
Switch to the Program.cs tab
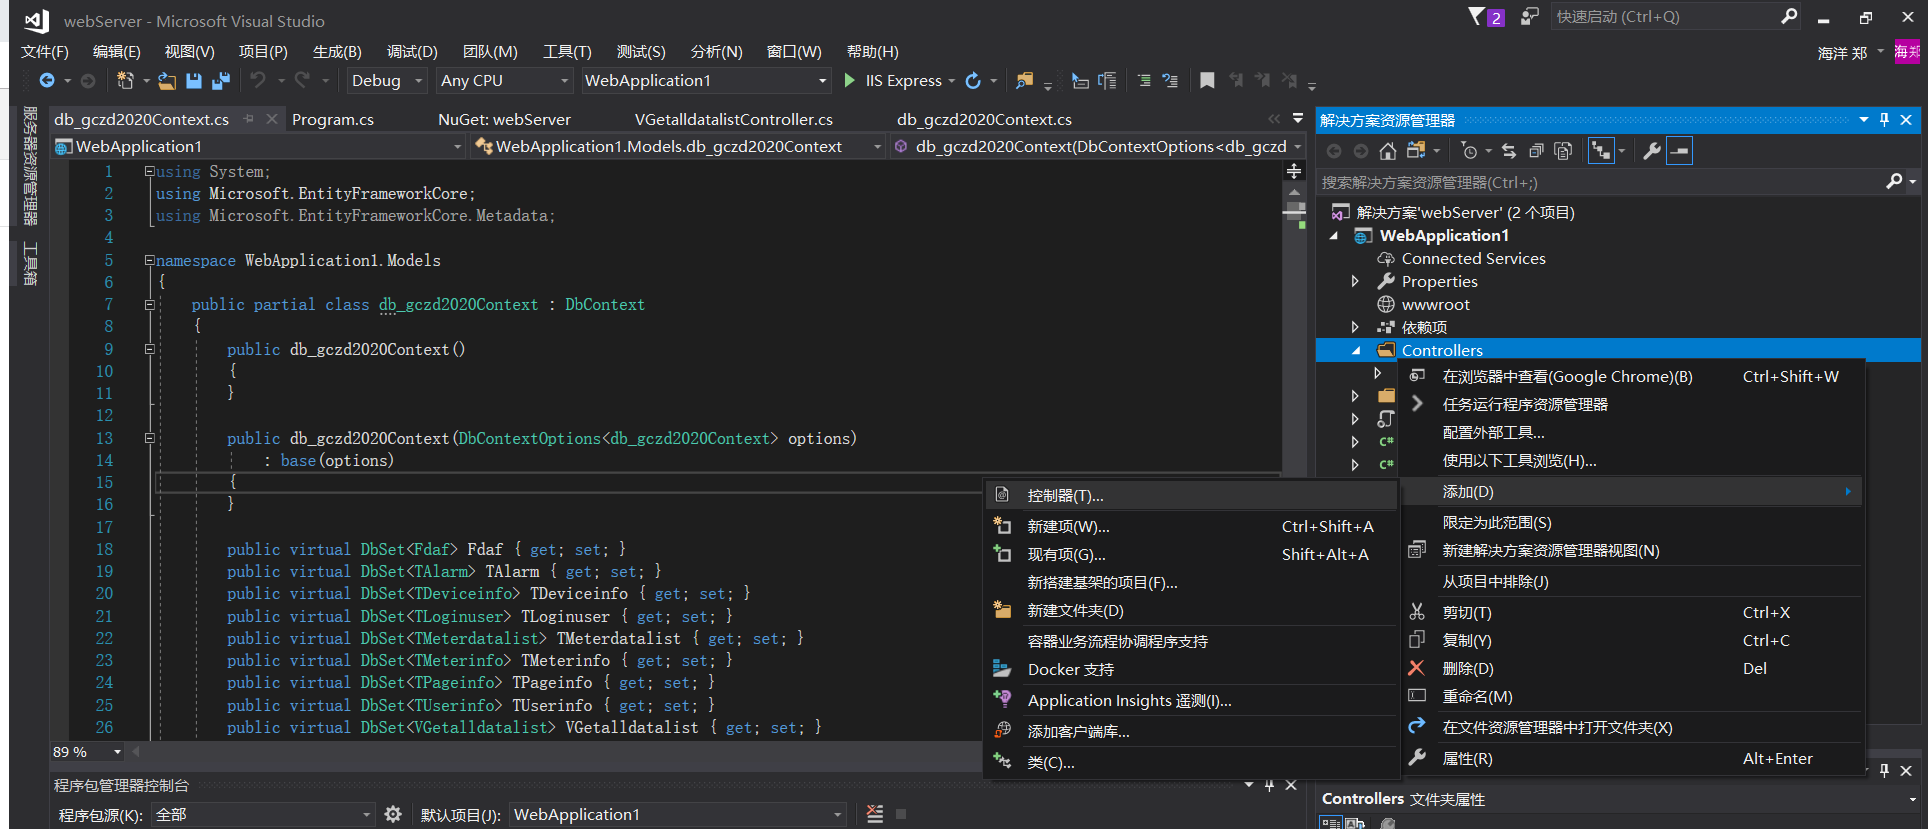pos(333,119)
